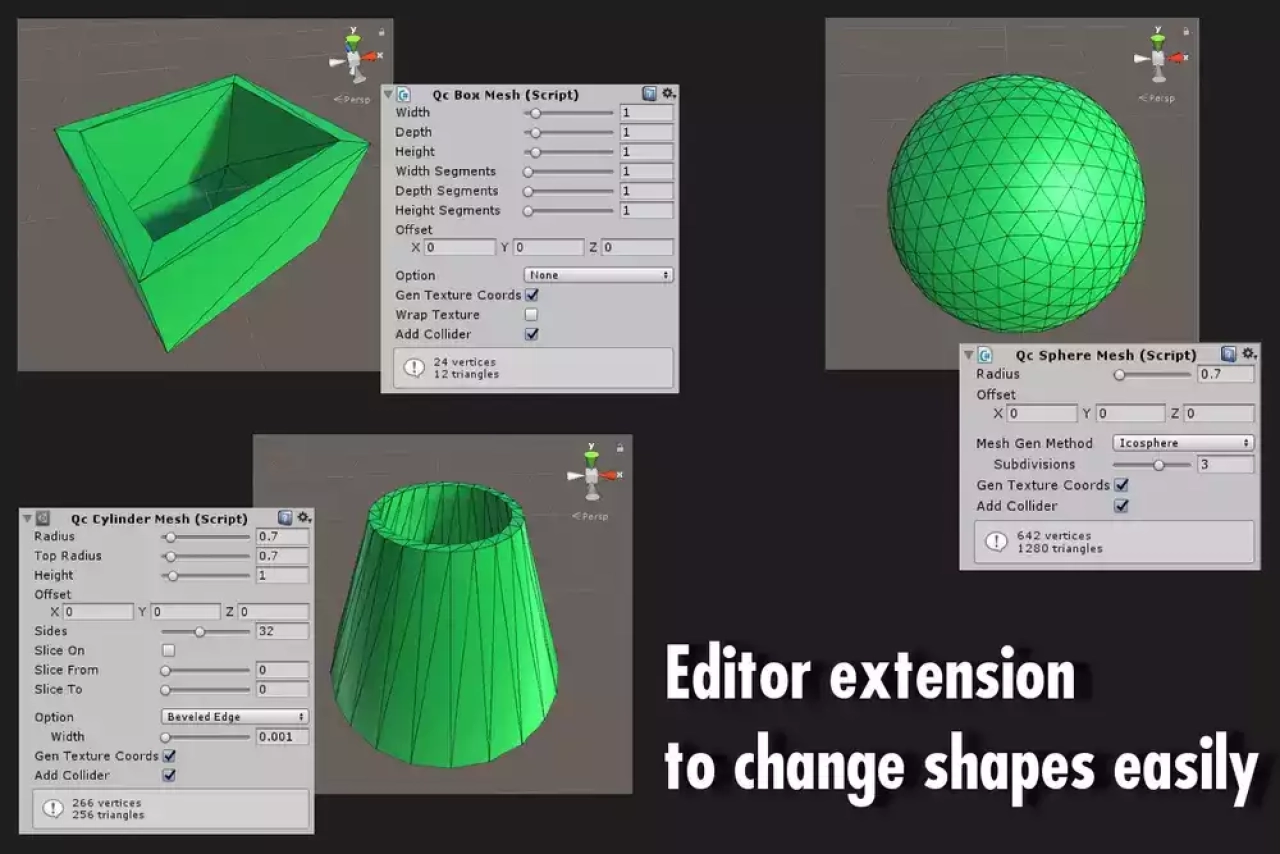The image size is (1280, 854).
Task: Collapse Qc Box Mesh component foldout arrow
Action: (388, 95)
